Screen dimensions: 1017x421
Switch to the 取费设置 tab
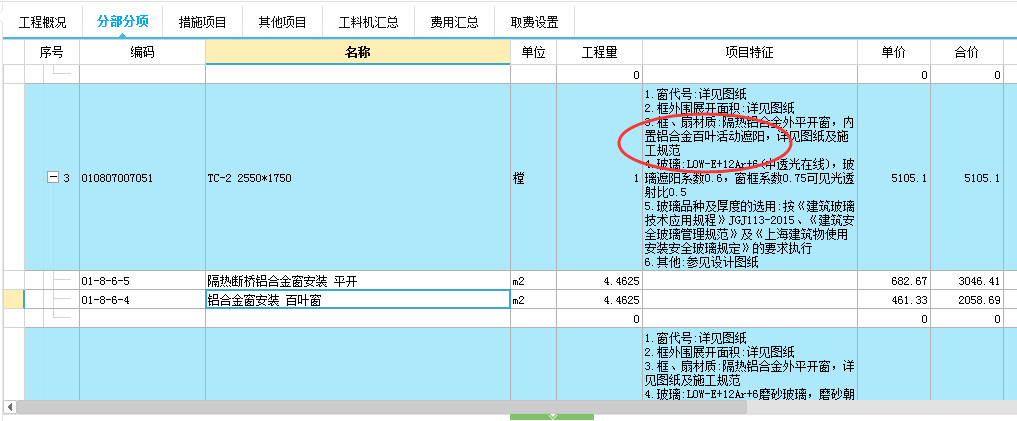[x=534, y=23]
